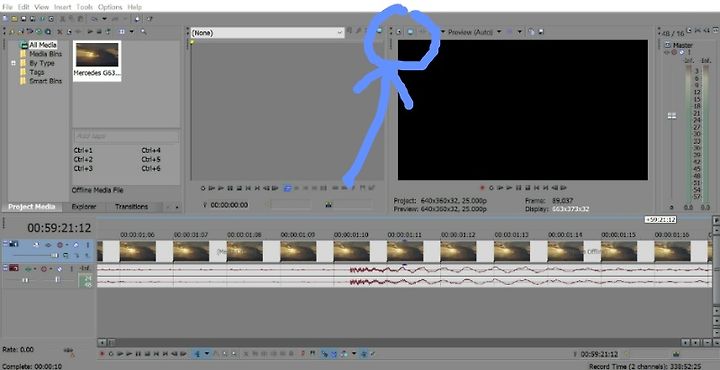Insert a region from timeline toolbar

312,353
